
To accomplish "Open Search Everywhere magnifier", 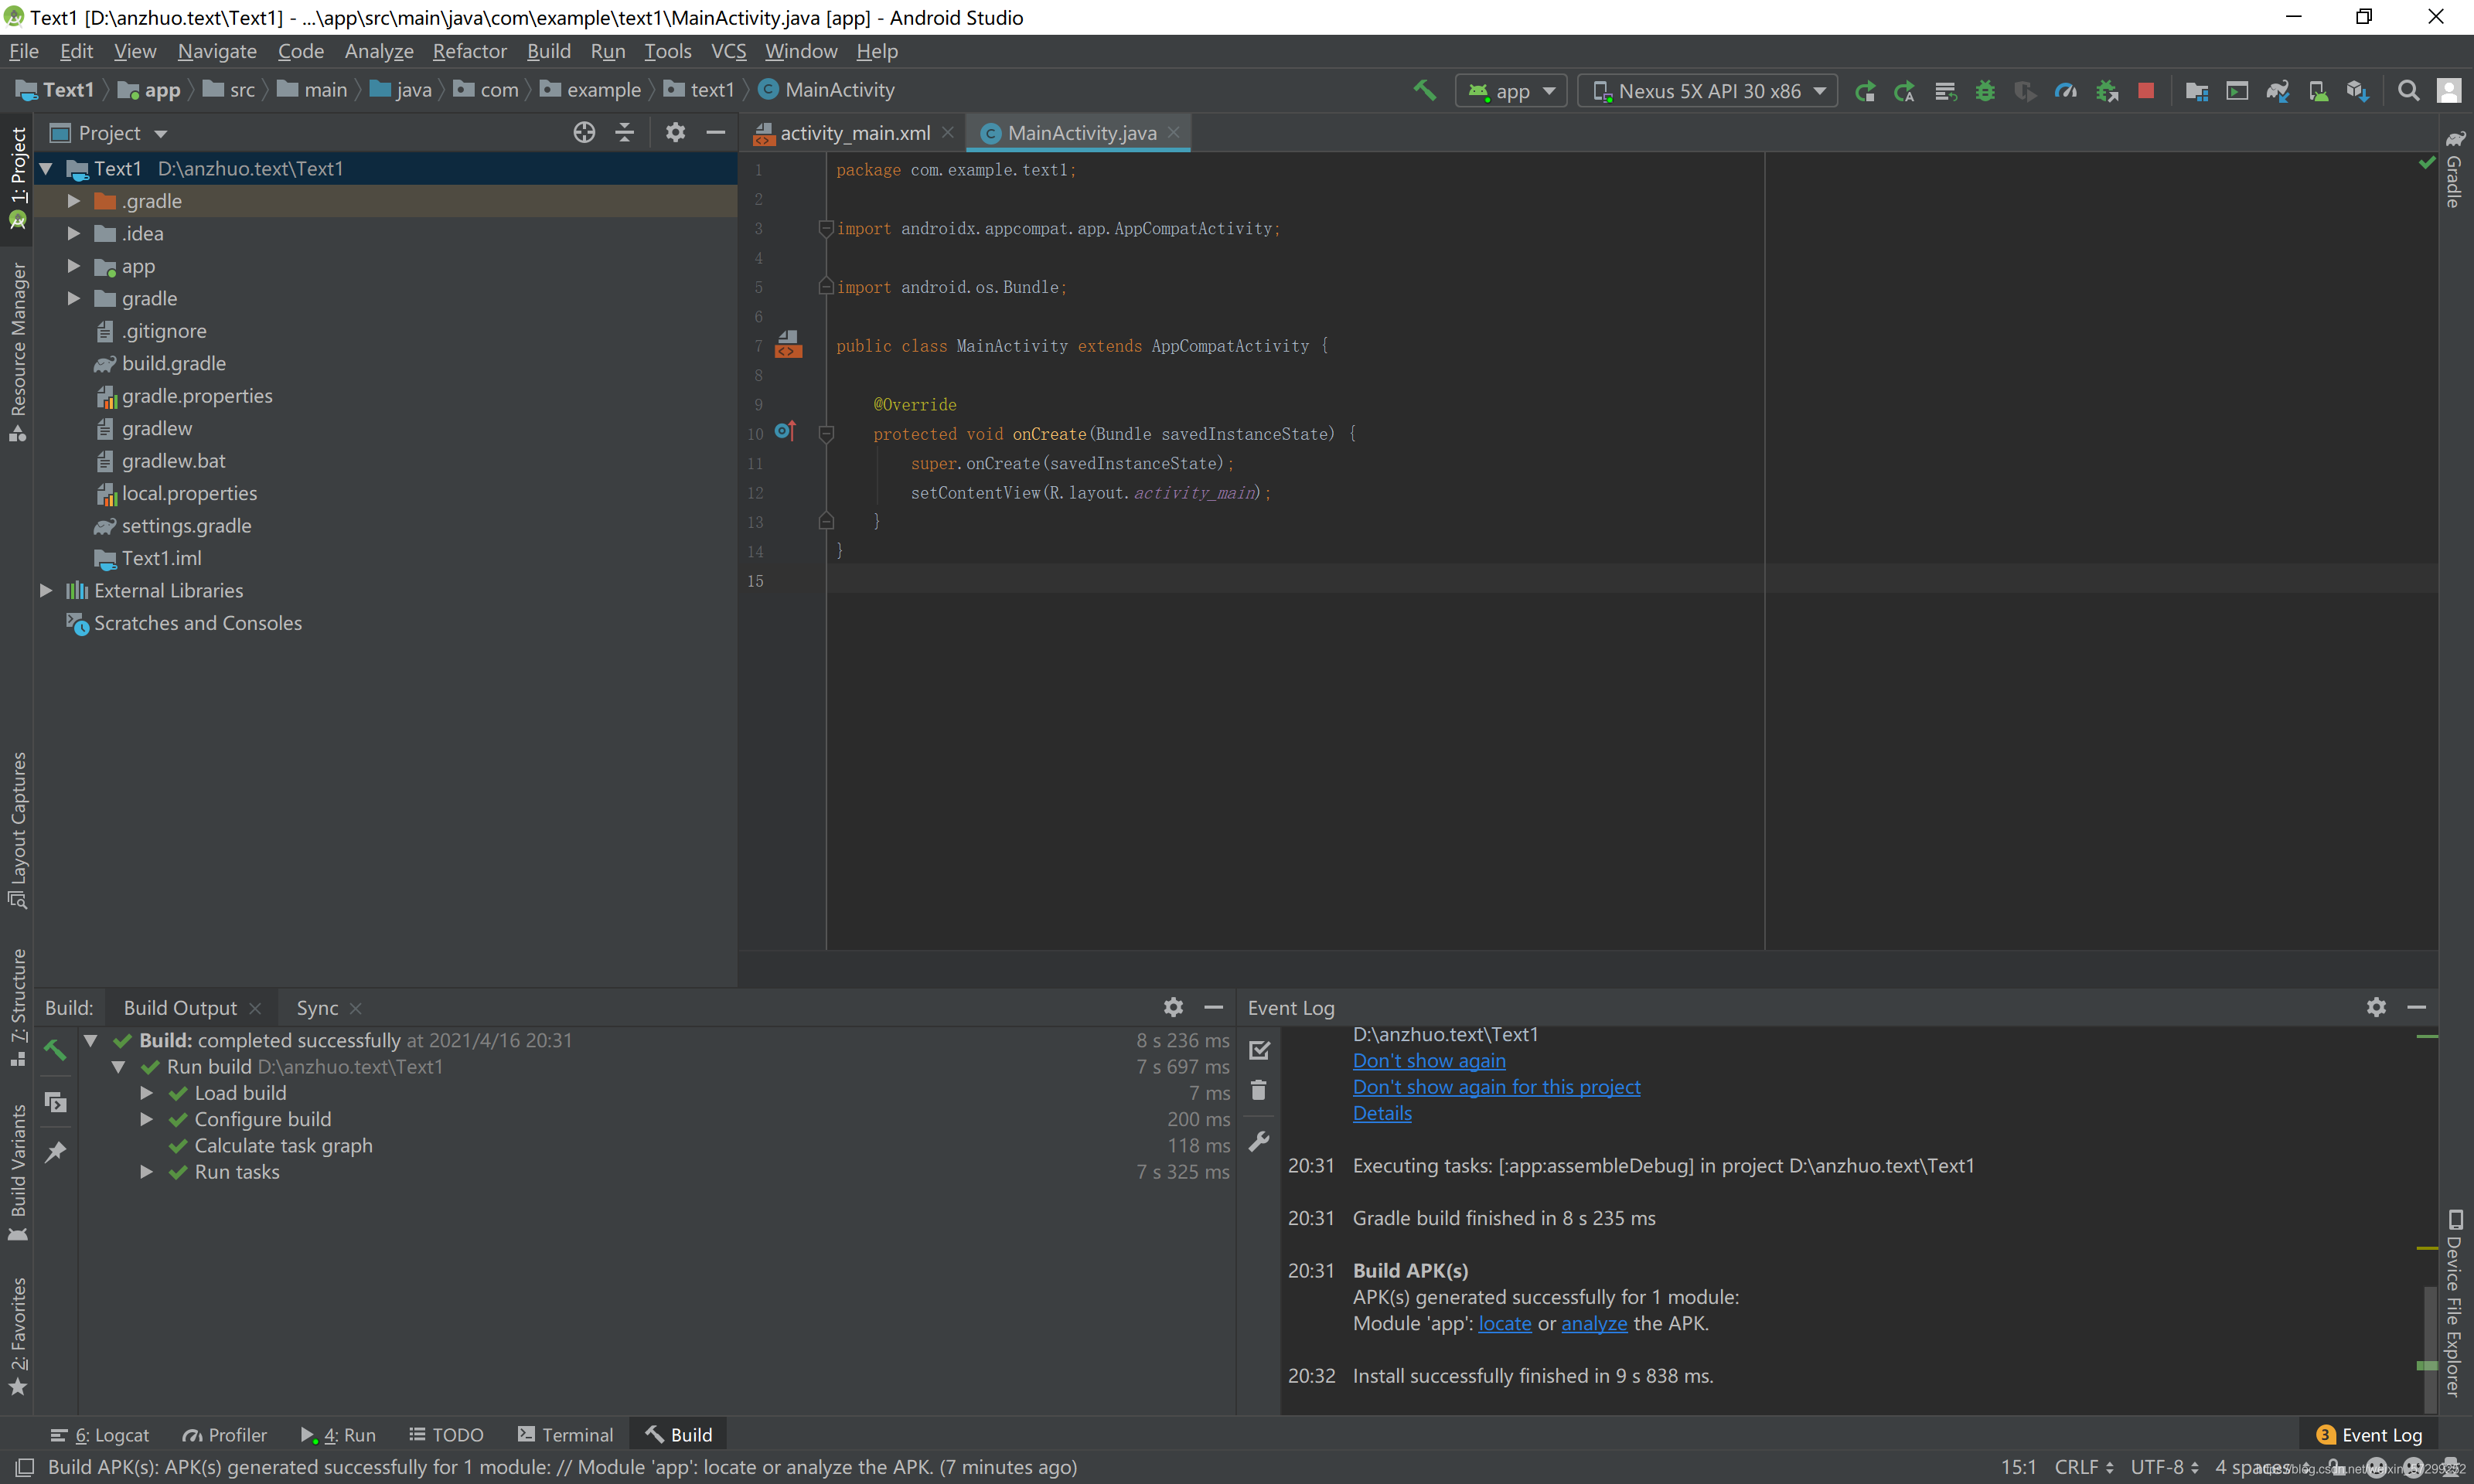I will (x=2409, y=91).
